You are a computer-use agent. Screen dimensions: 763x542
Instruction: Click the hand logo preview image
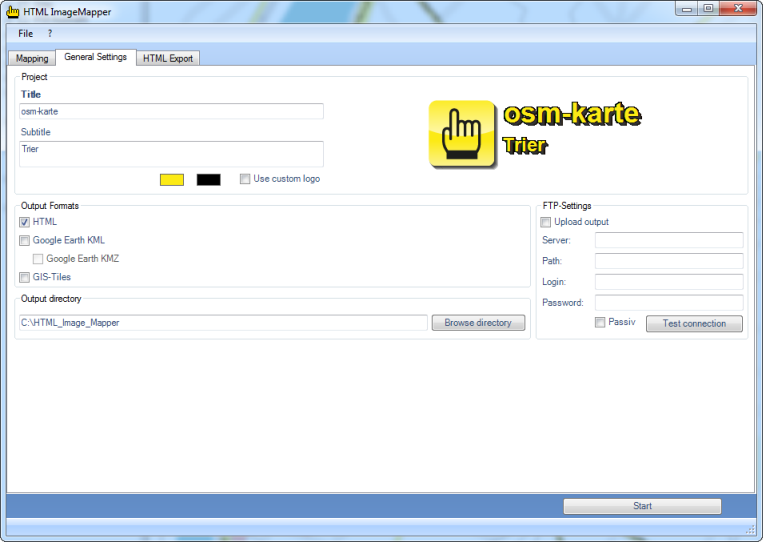(462, 133)
